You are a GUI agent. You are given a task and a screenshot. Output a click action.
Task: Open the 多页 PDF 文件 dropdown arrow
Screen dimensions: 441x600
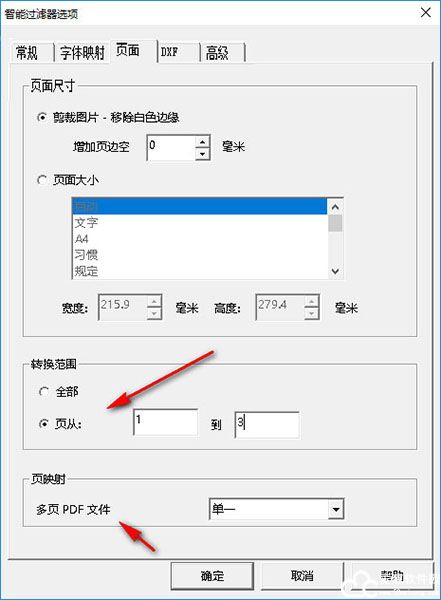tap(336, 509)
